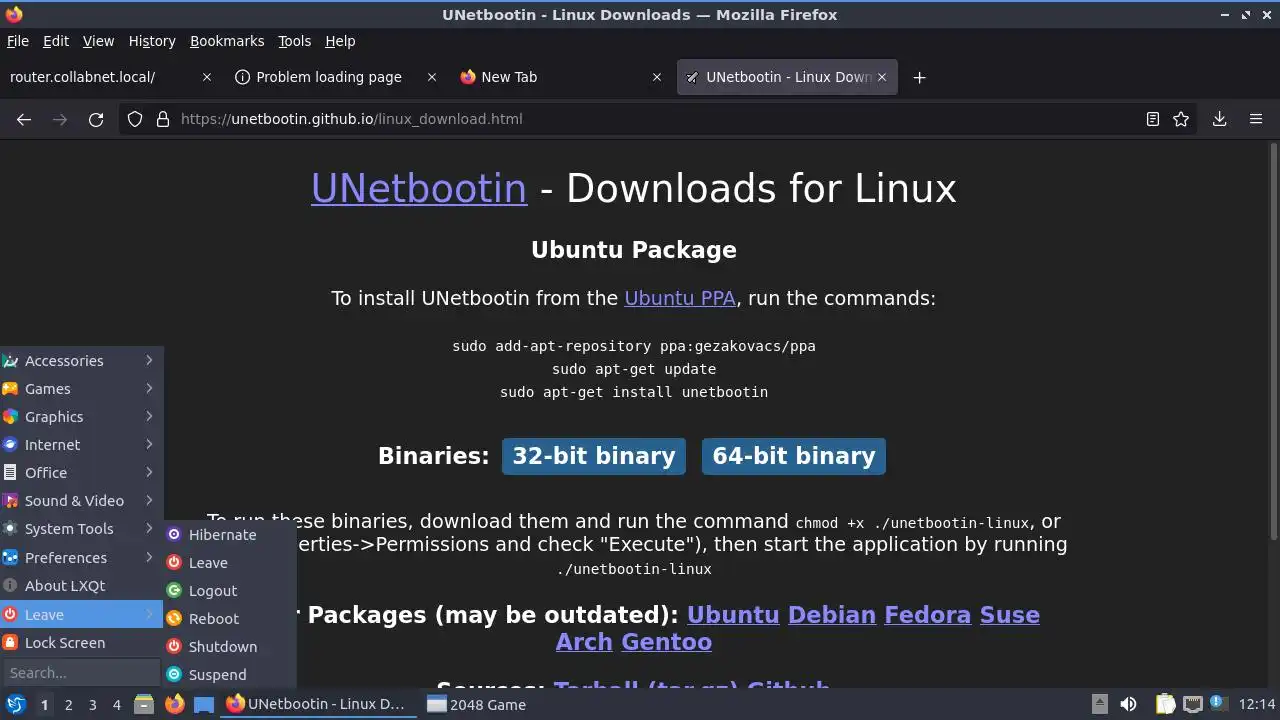This screenshot has height=720, width=1280.
Task: Open the Debian packages link
Action: click(832, 615)
